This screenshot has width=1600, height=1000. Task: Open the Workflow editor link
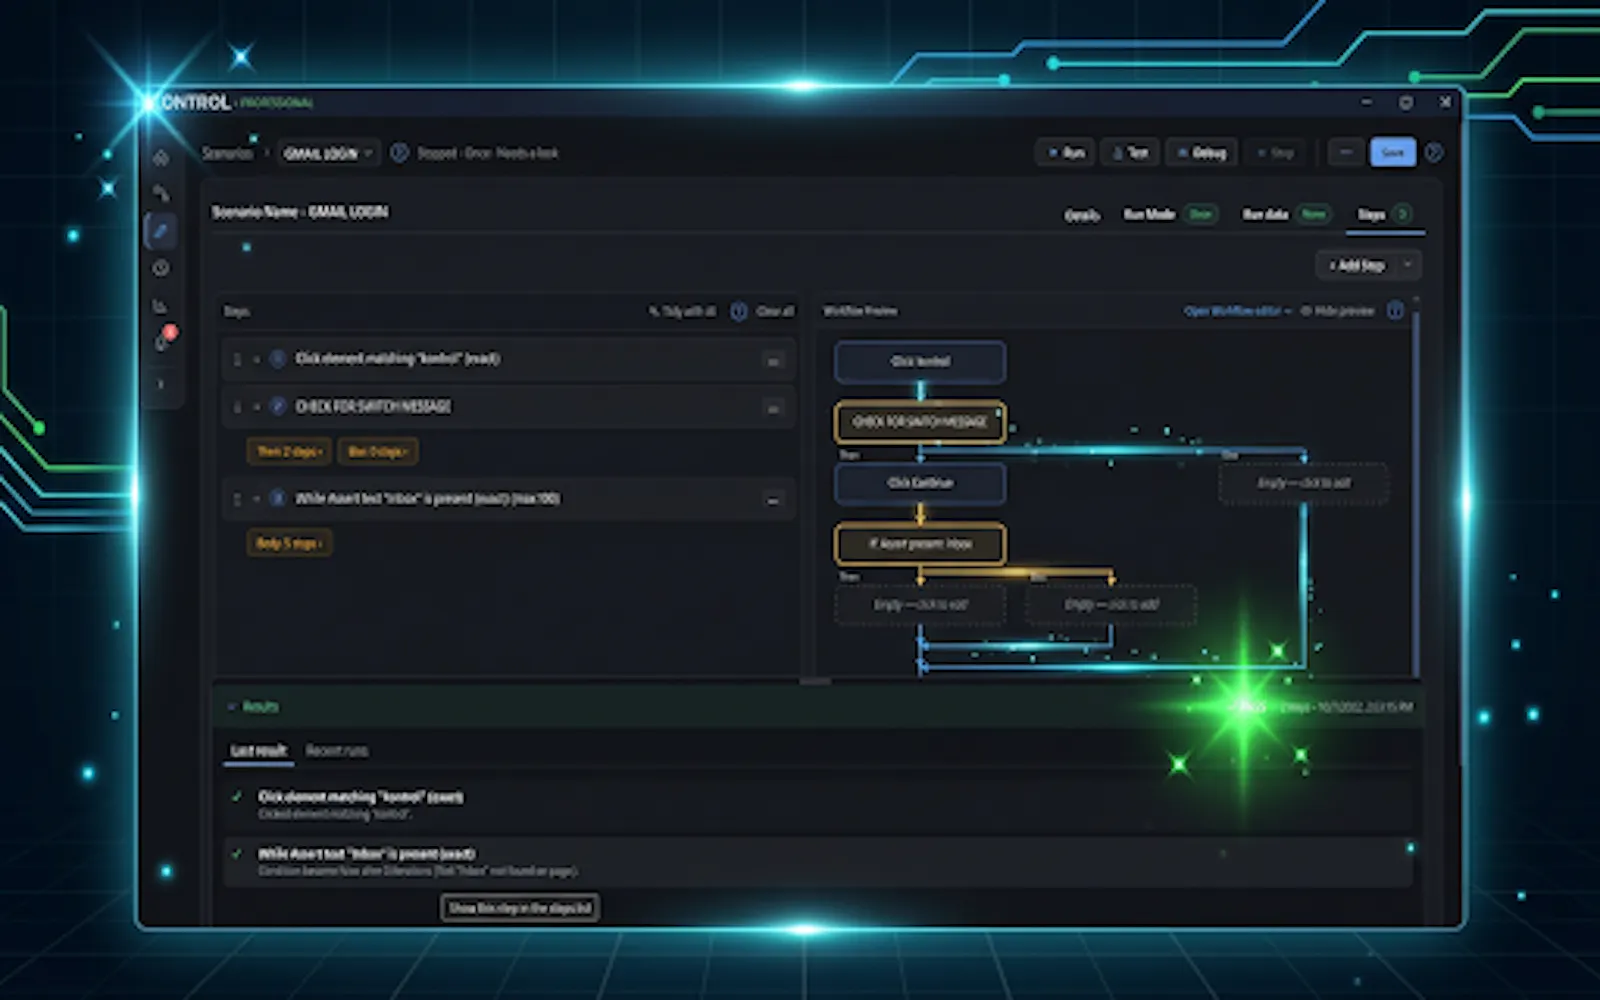(1237, 311)
